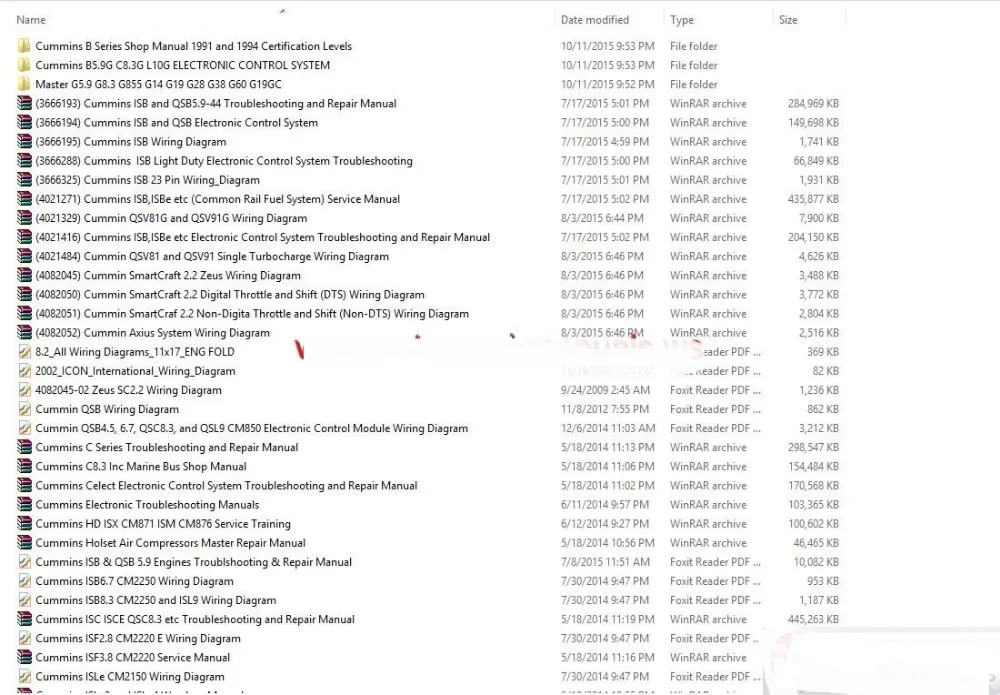Click the date "9/24/2009 2:45 AM"
The width and height of the screenshot is (1000, 695).
pos(605,390)
